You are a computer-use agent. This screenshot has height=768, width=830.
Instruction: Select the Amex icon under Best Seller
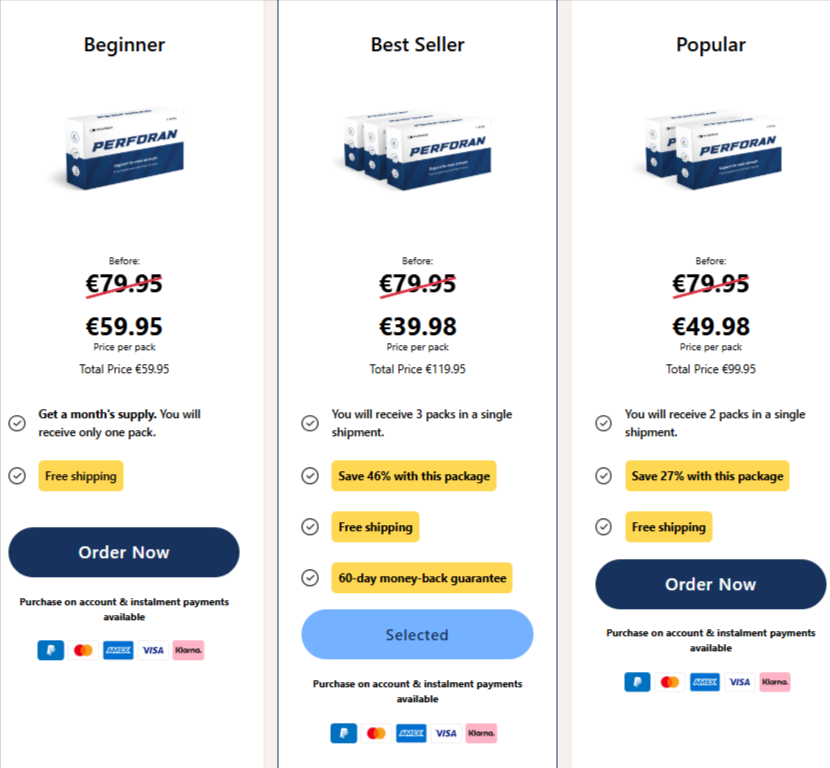[410, 733]
